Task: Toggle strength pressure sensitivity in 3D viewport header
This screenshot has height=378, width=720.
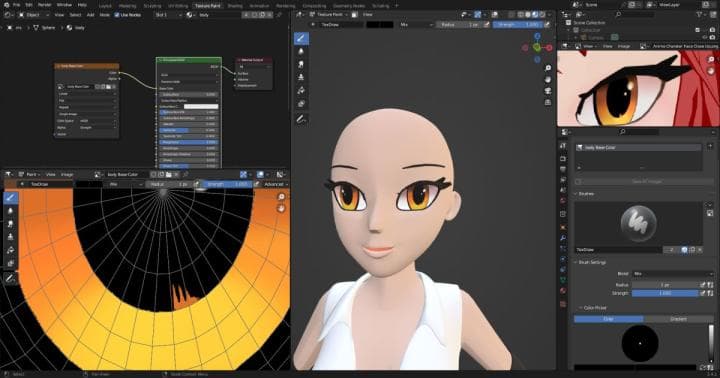Action: 547,24
